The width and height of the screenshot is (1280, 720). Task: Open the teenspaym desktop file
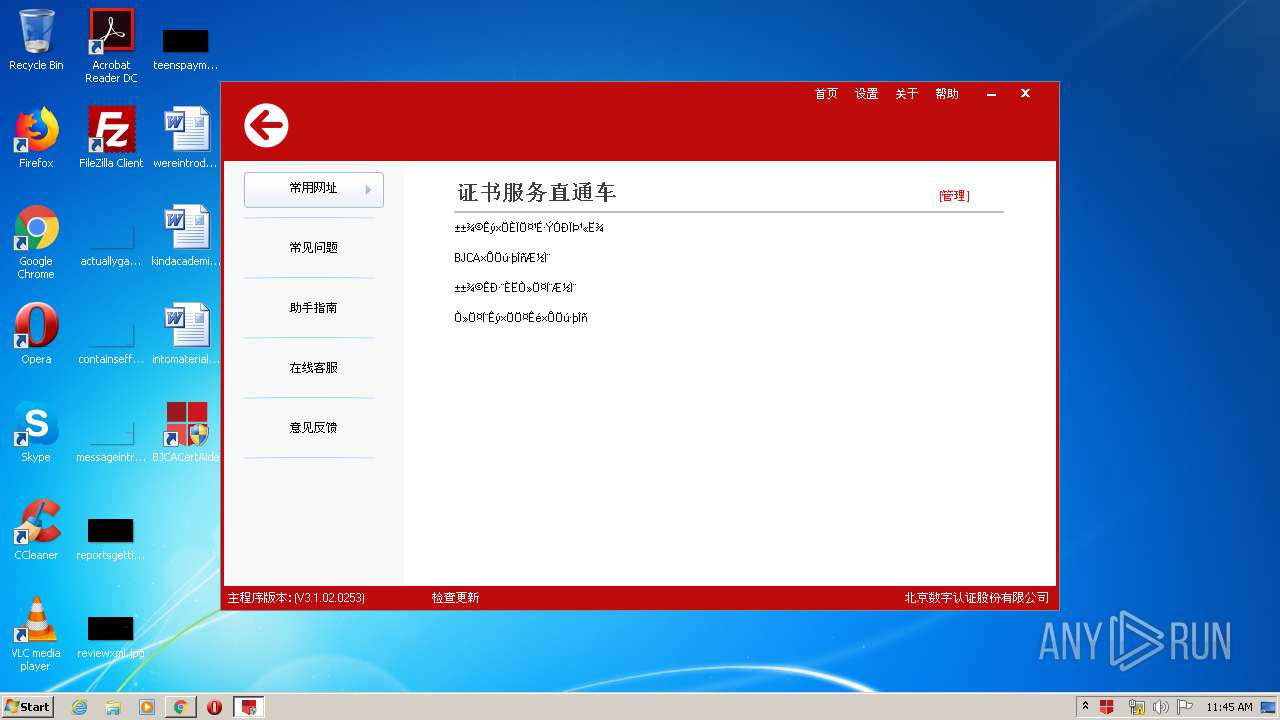186,48
